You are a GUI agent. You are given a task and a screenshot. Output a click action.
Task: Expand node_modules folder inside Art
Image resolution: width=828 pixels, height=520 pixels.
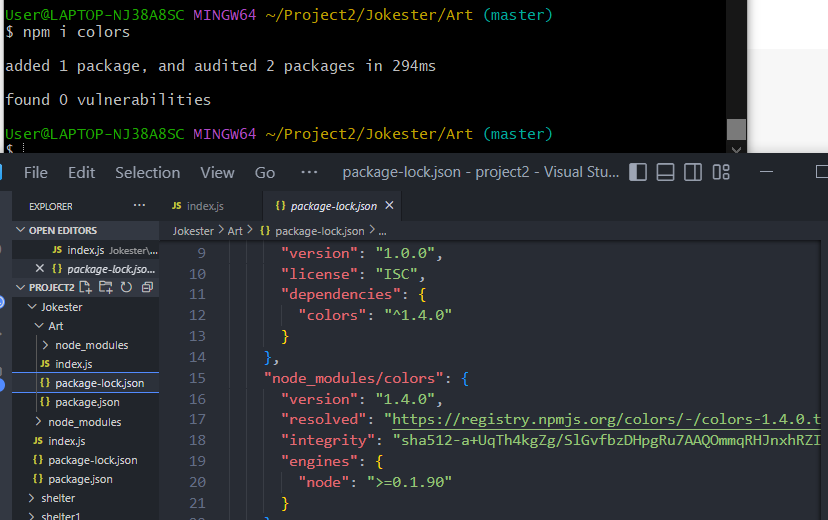pyautogui.click(x=86, y=345)
